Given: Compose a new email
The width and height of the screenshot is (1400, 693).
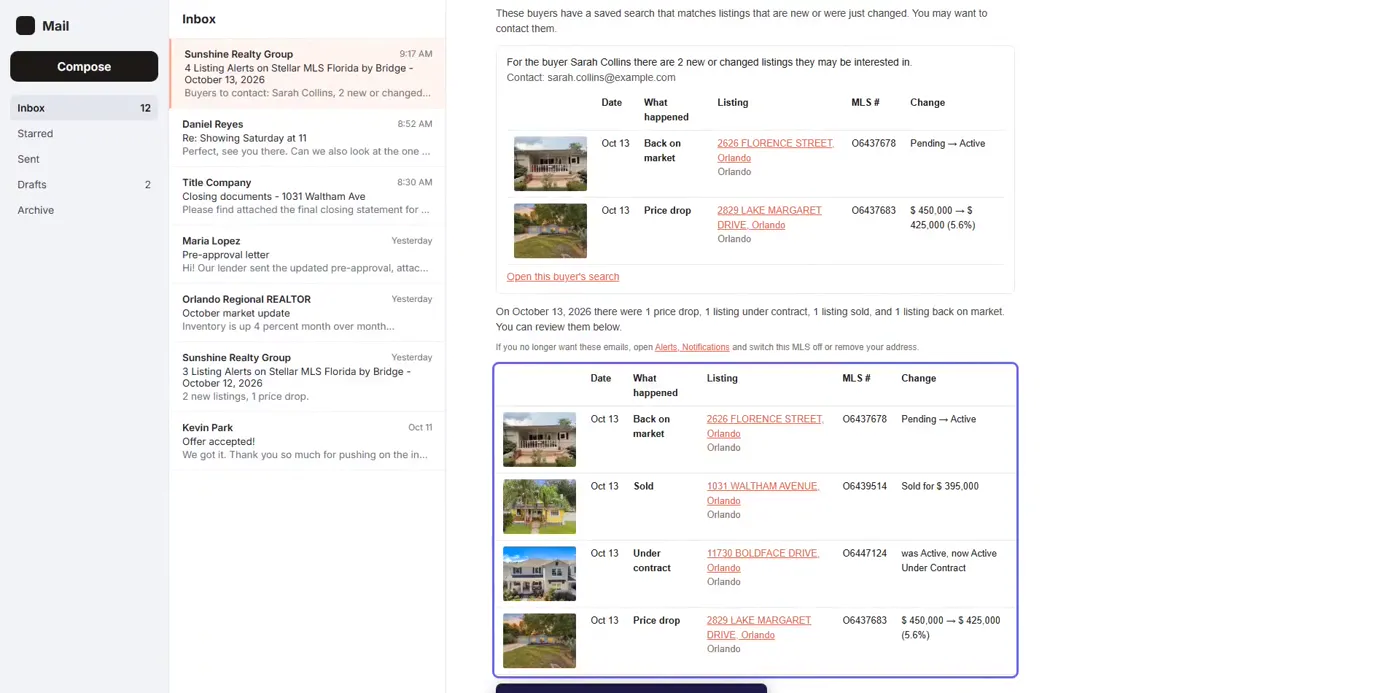Looking at the screenshot, I should click(84, 66).
